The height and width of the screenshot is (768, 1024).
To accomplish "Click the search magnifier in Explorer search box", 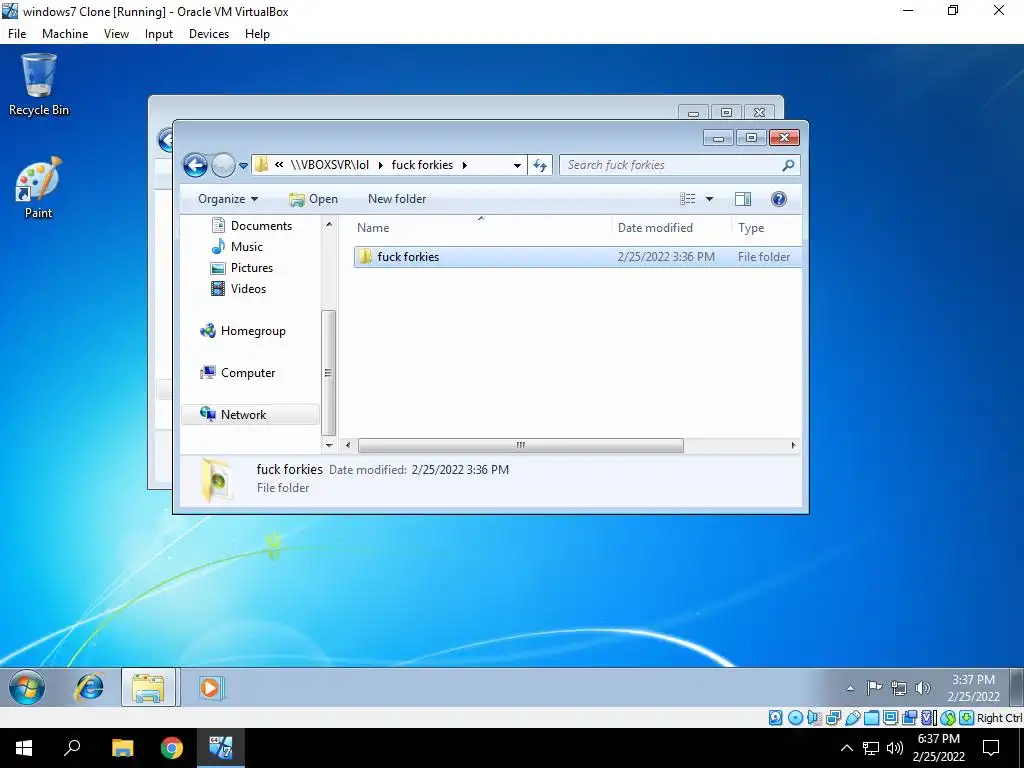I will [788, 165].
